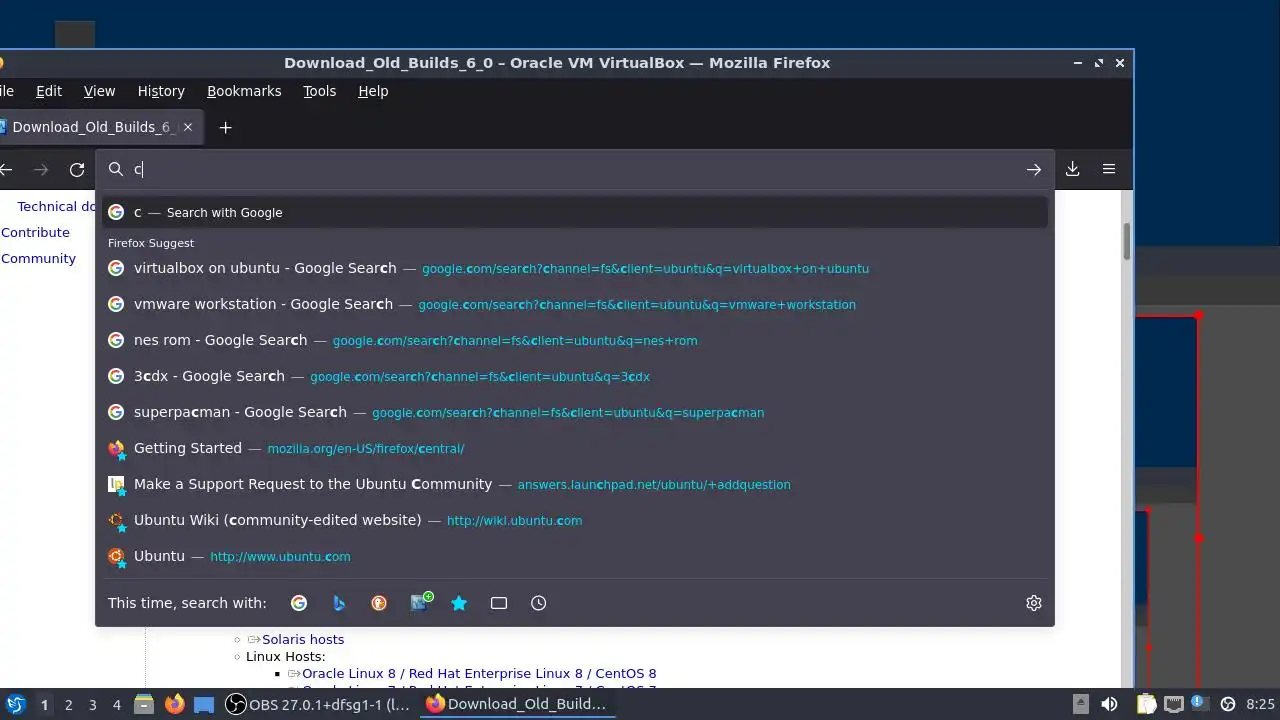Open the network tray icon

click(1173, 704)
